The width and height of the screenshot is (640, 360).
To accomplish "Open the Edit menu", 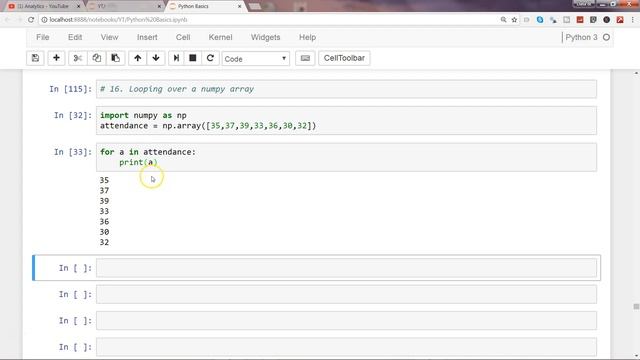I will [75, 37].
